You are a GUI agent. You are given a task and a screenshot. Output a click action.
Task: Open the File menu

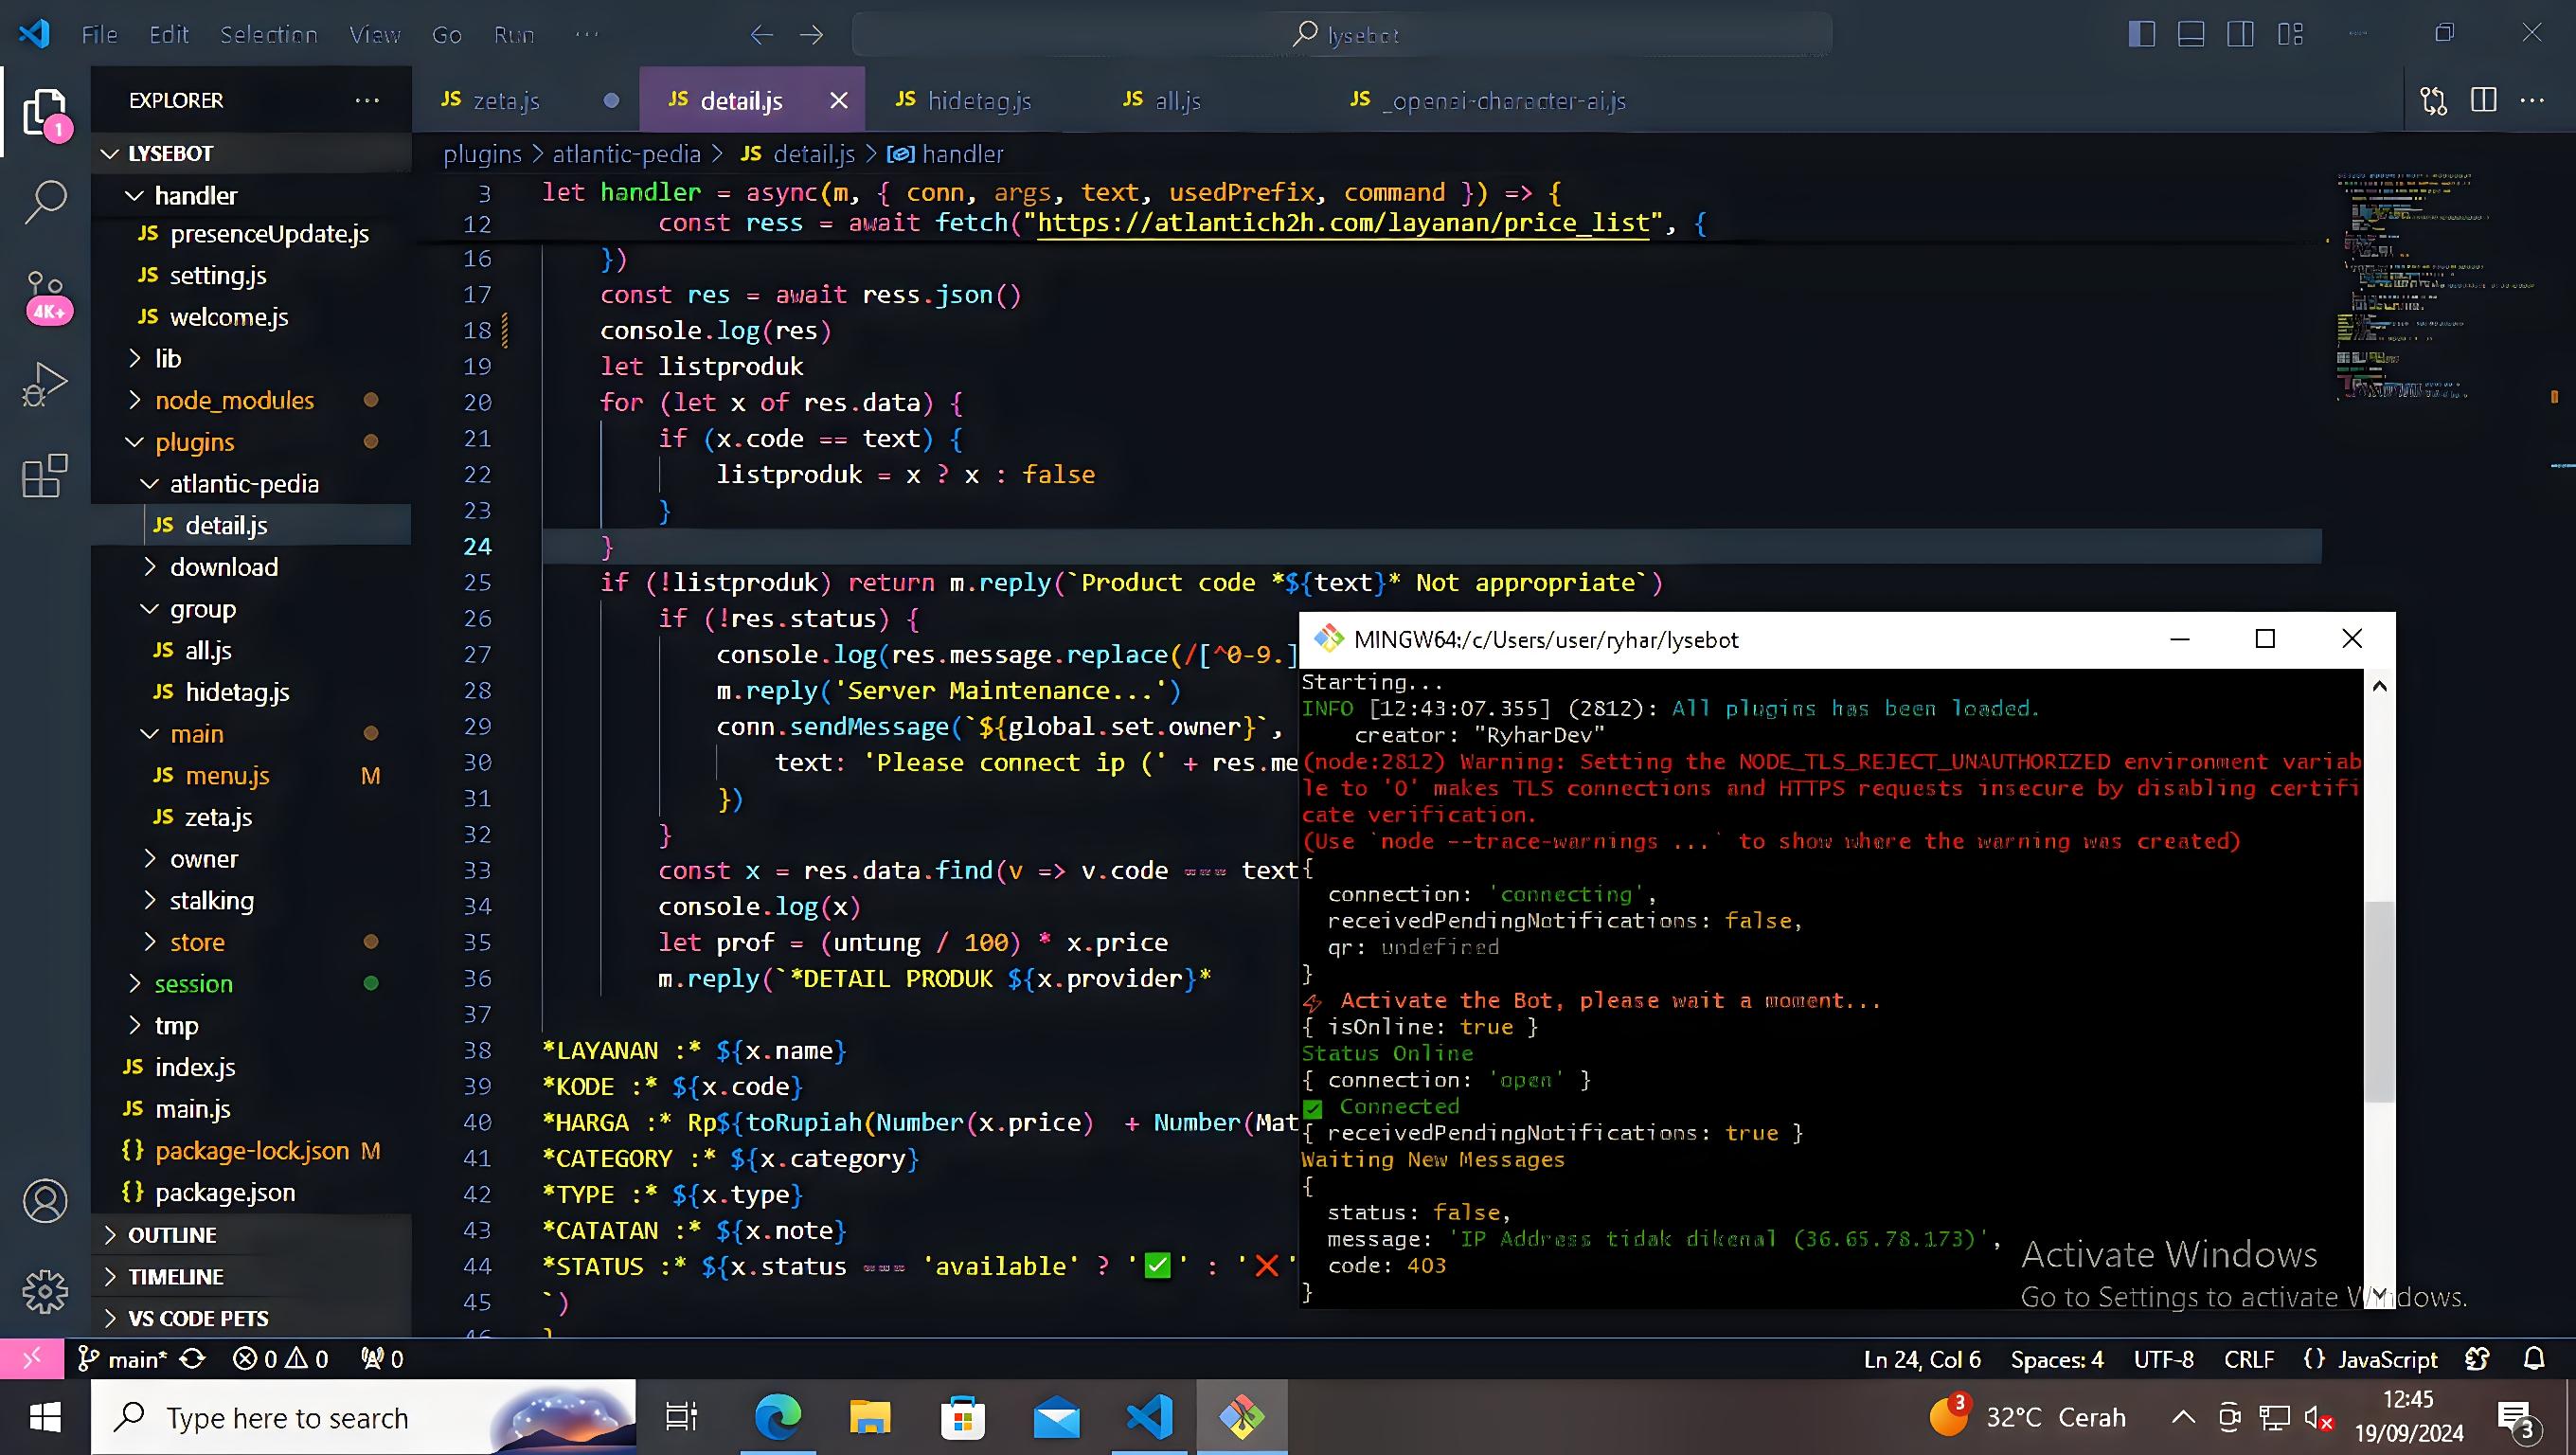[99, 35]
